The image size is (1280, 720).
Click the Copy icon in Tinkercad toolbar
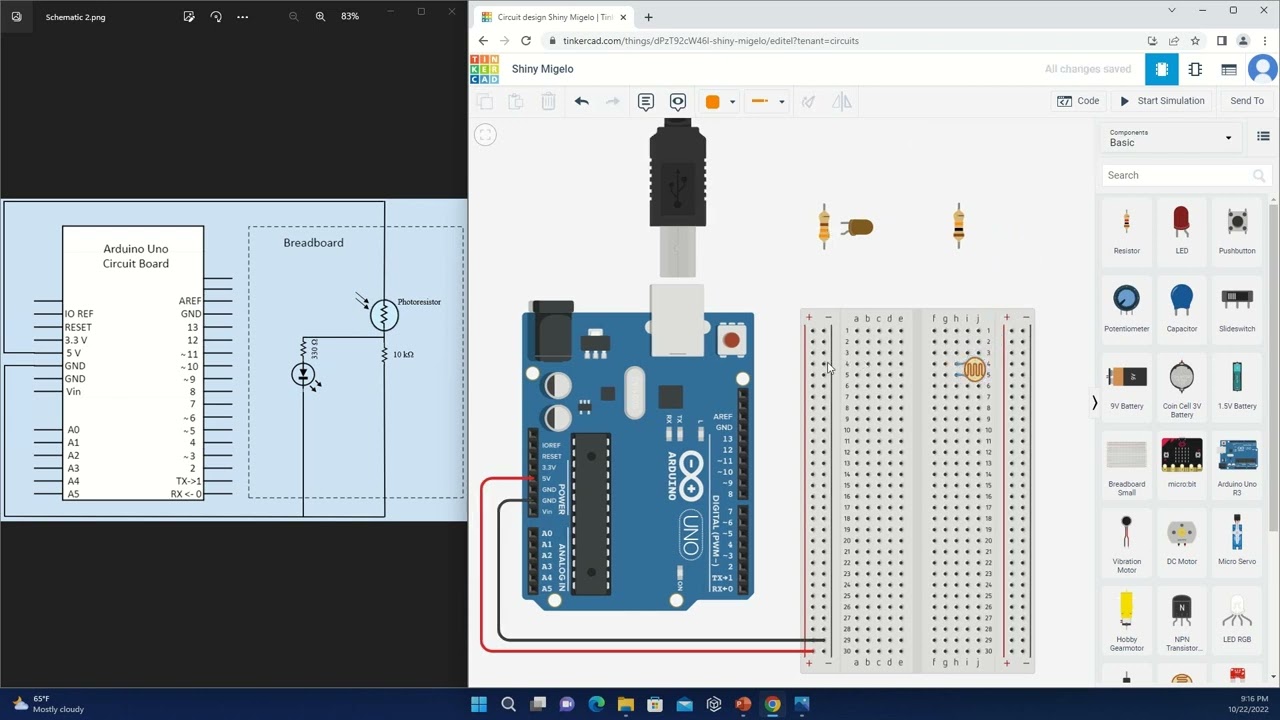[x=485, y=101]
